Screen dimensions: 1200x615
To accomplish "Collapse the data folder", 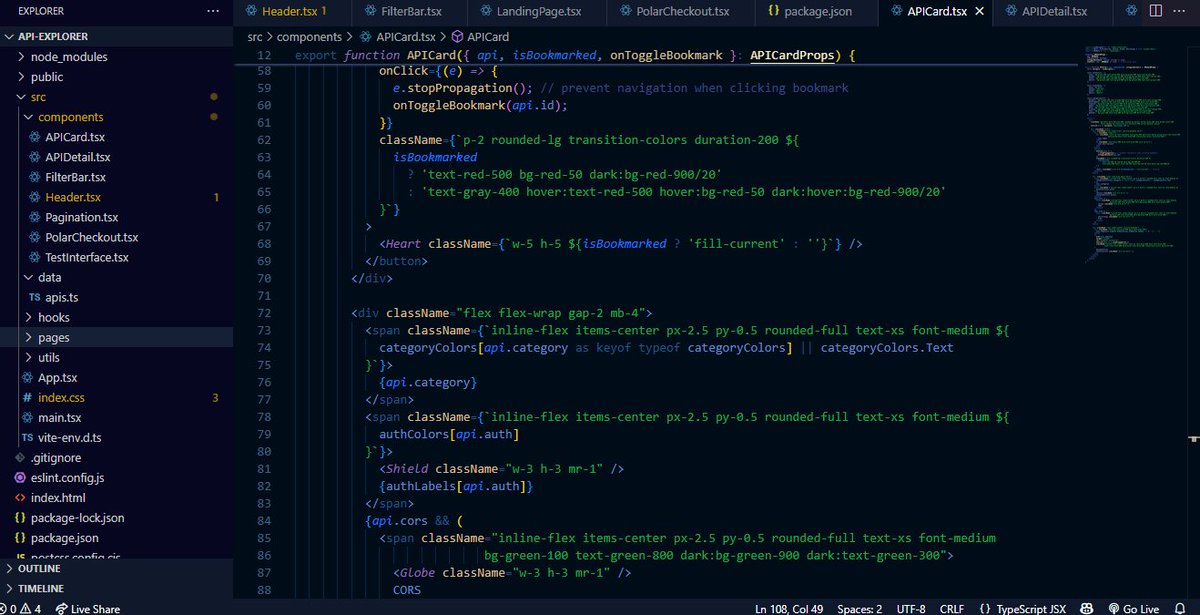I will tap(49, 277).
